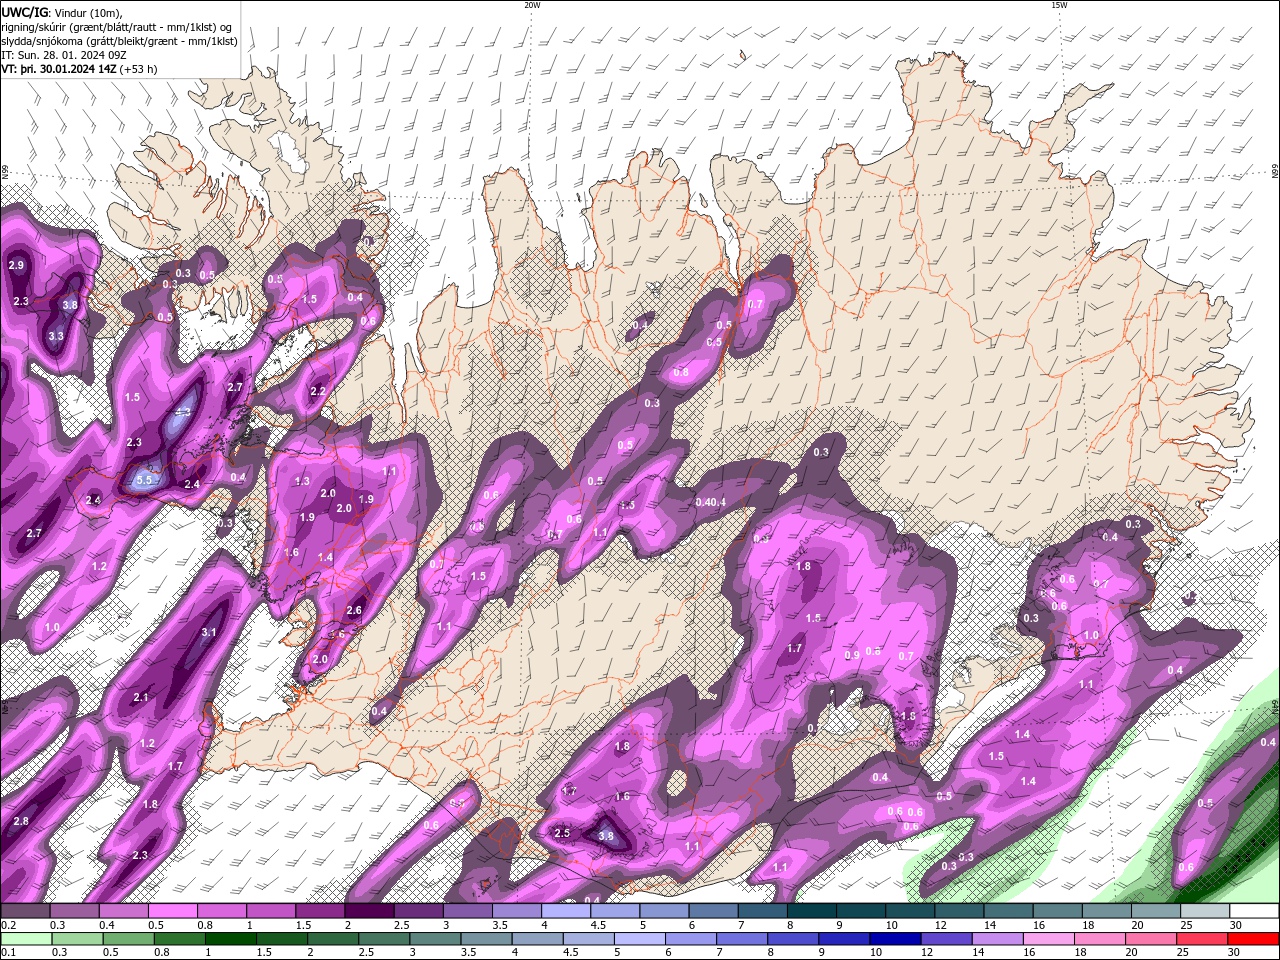Click the 0.9 precipitation value on the map
1280x960 pixels.
tap(852, 655)
